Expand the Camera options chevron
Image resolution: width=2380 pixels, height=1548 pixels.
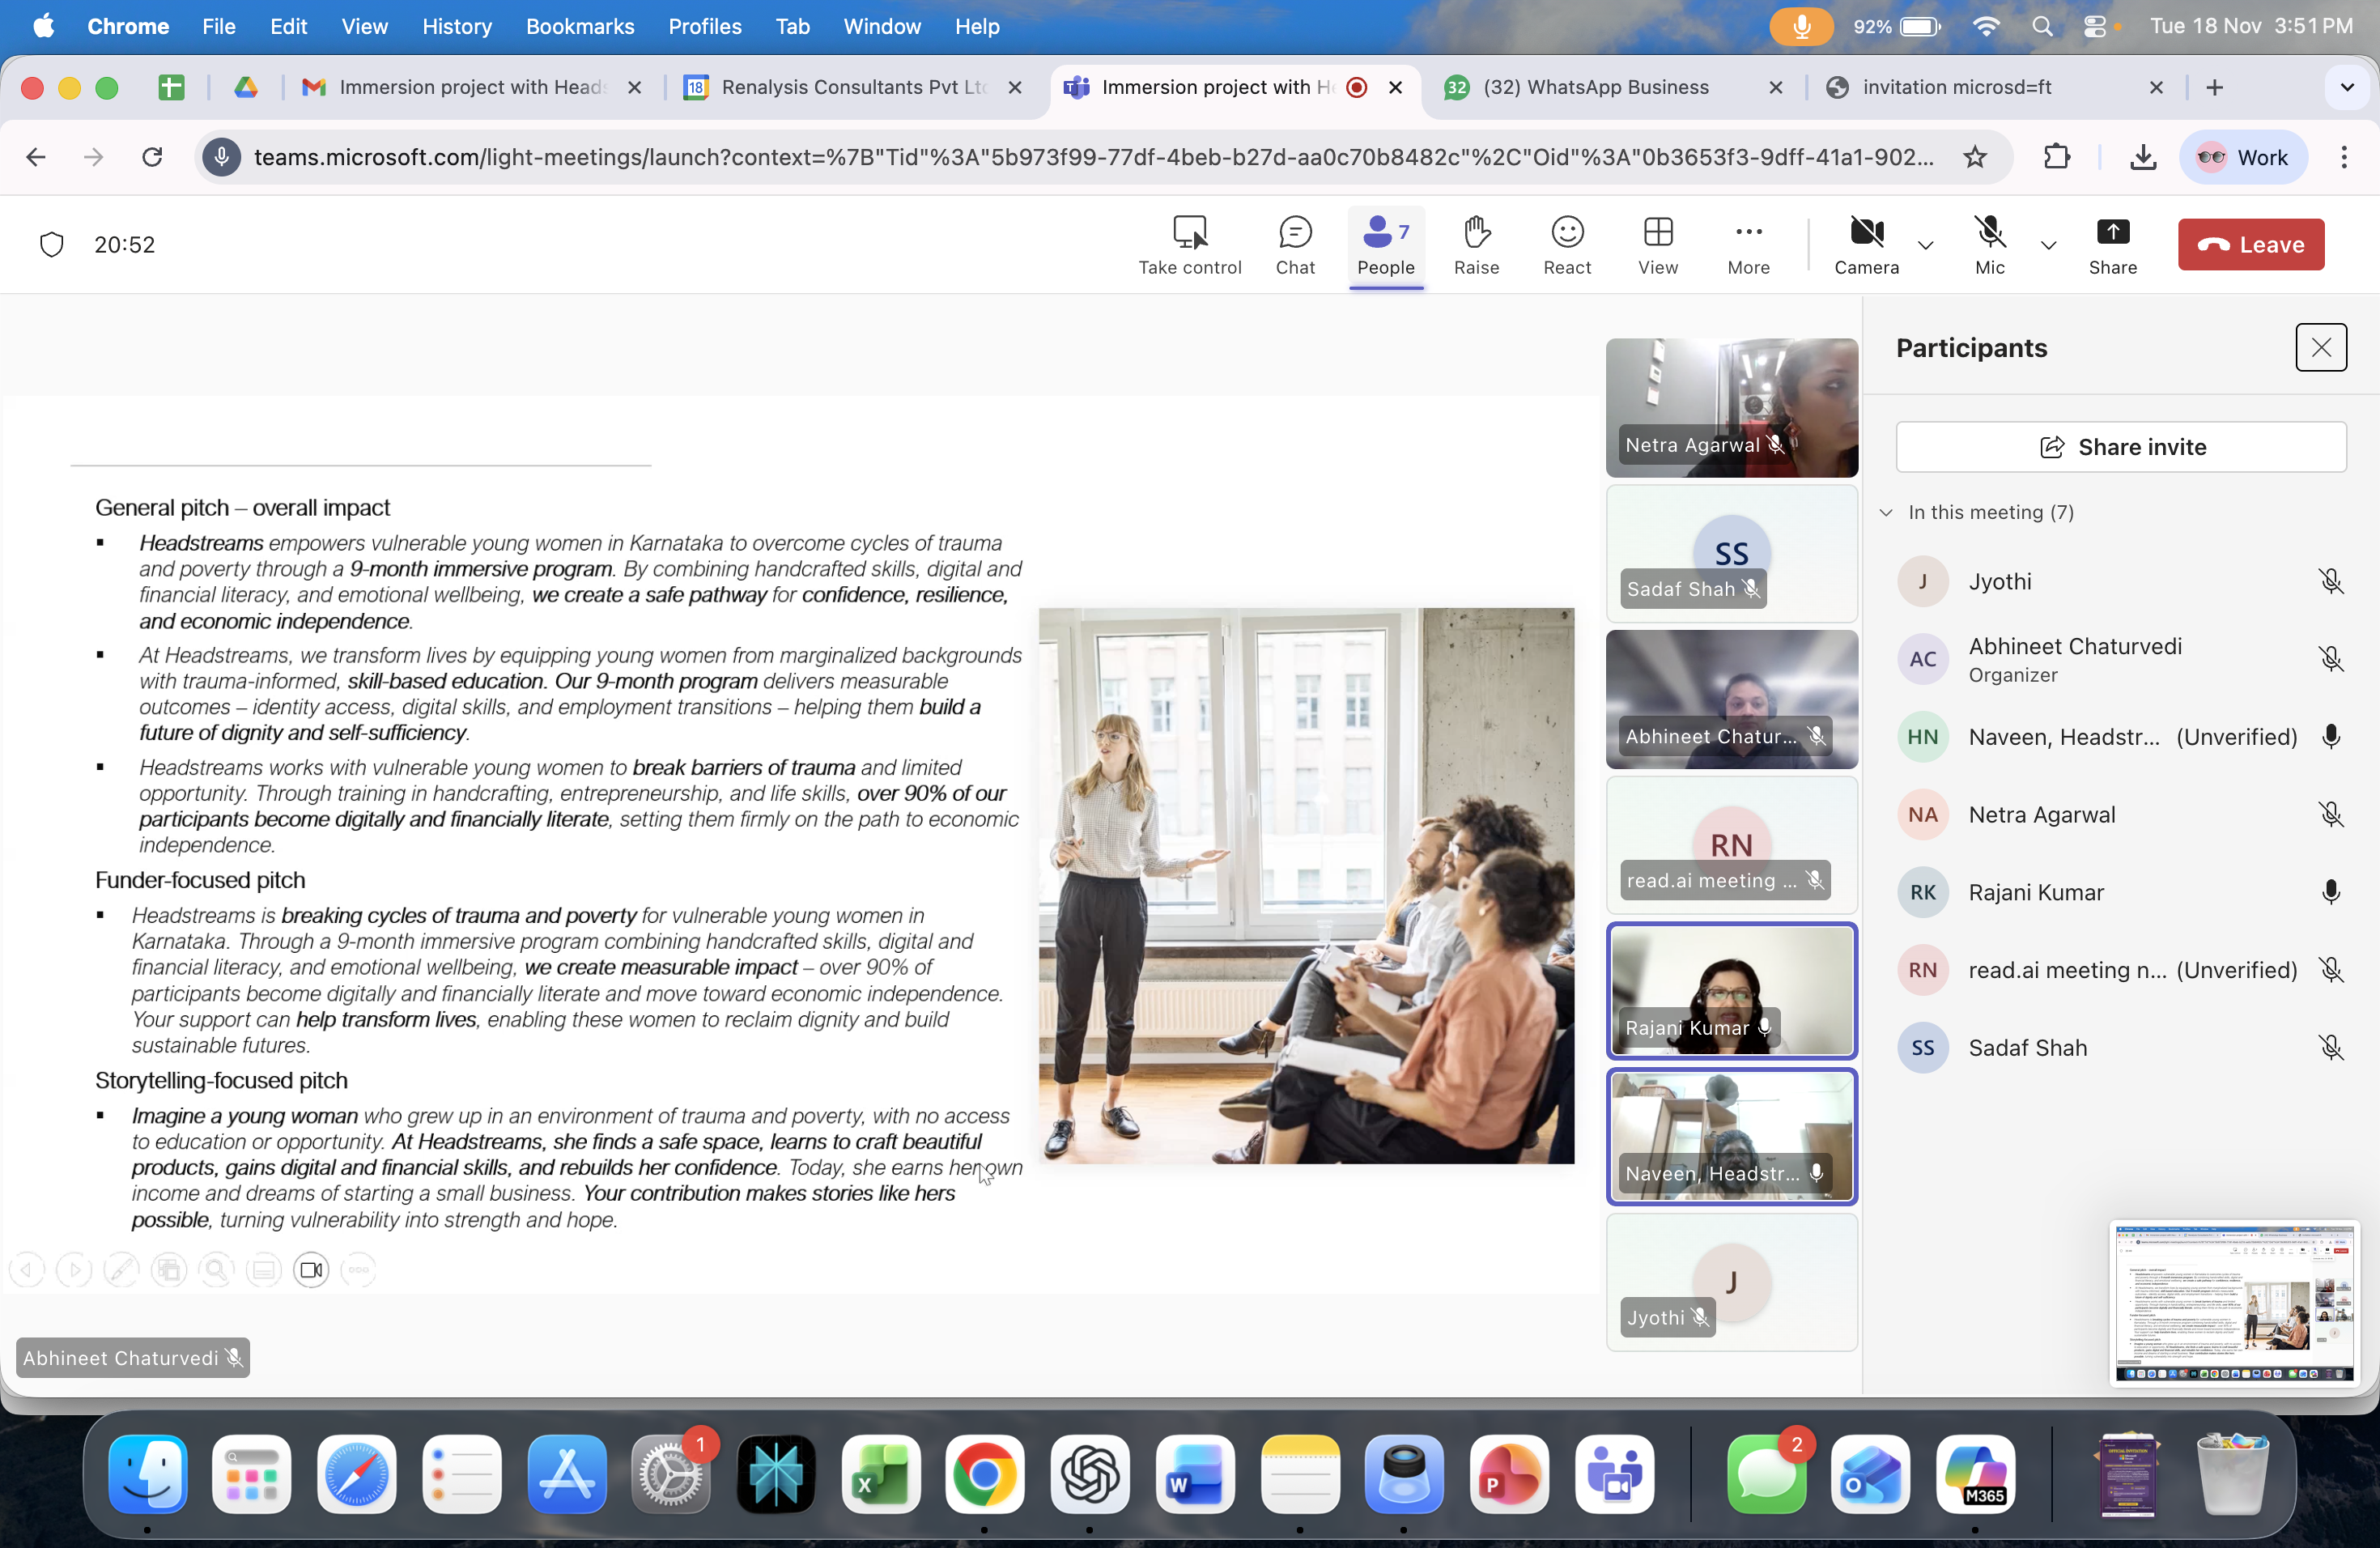point(1925,245)
